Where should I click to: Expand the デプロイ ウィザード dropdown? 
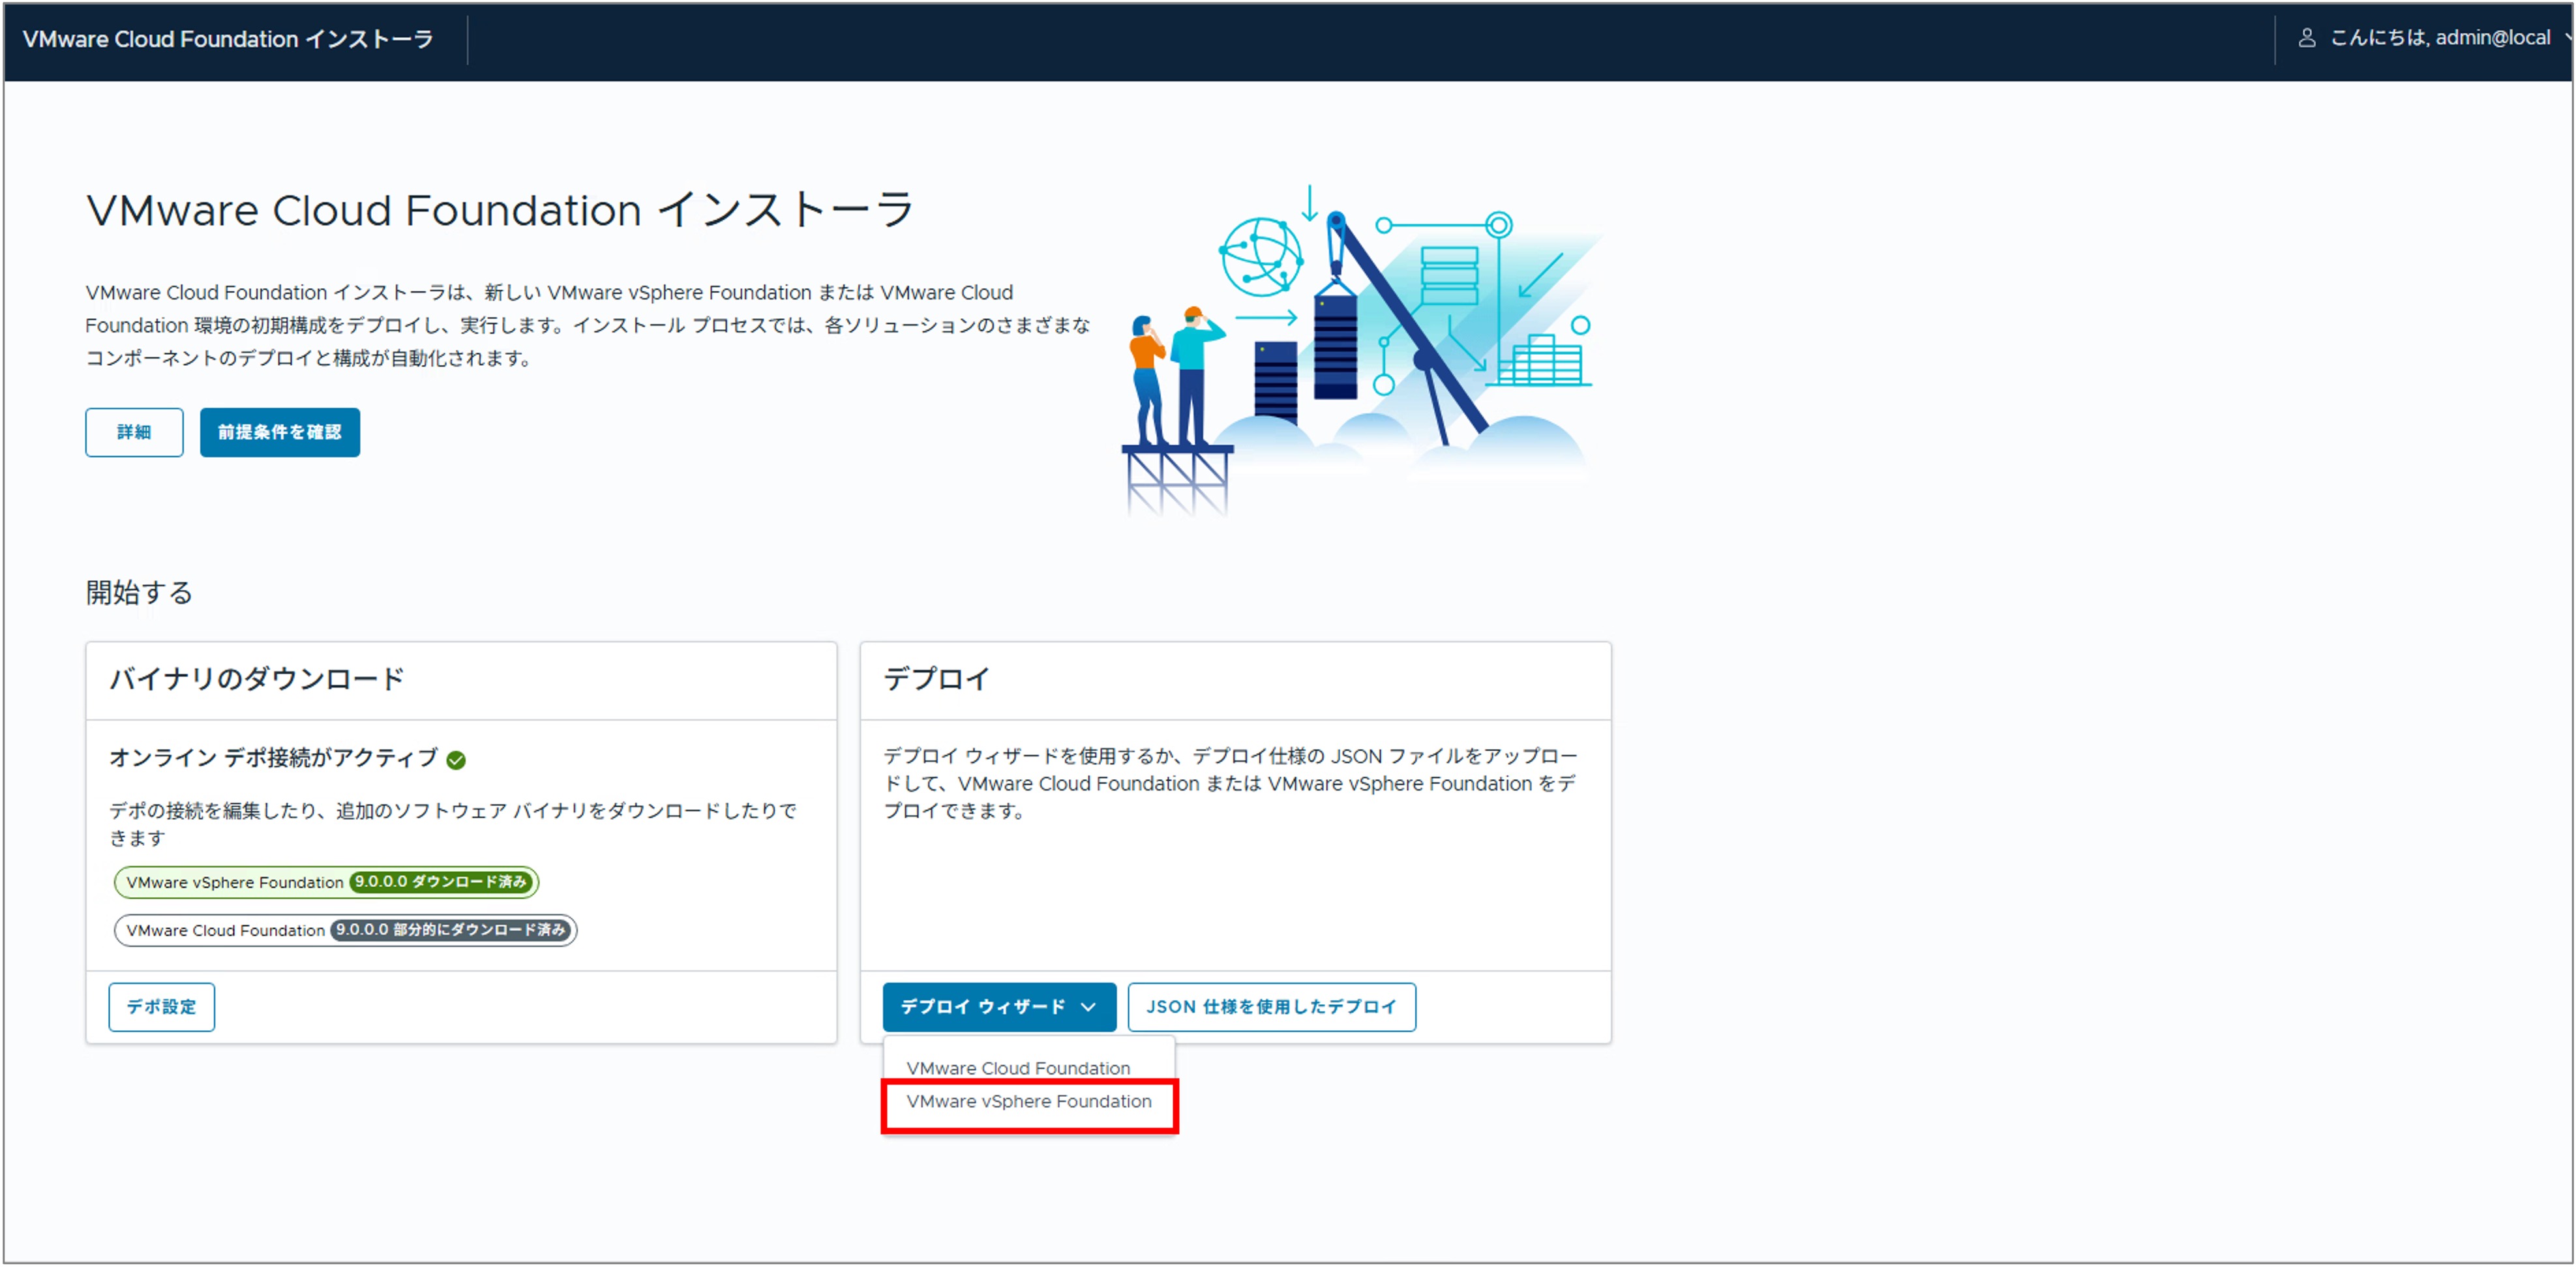tap(999, 1007)
